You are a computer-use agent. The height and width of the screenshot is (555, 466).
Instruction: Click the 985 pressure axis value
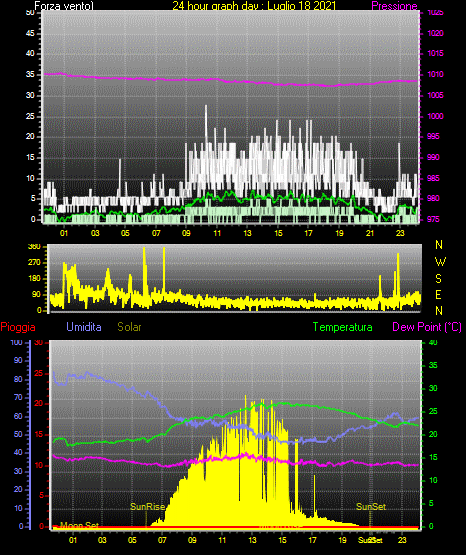point(434,178)
